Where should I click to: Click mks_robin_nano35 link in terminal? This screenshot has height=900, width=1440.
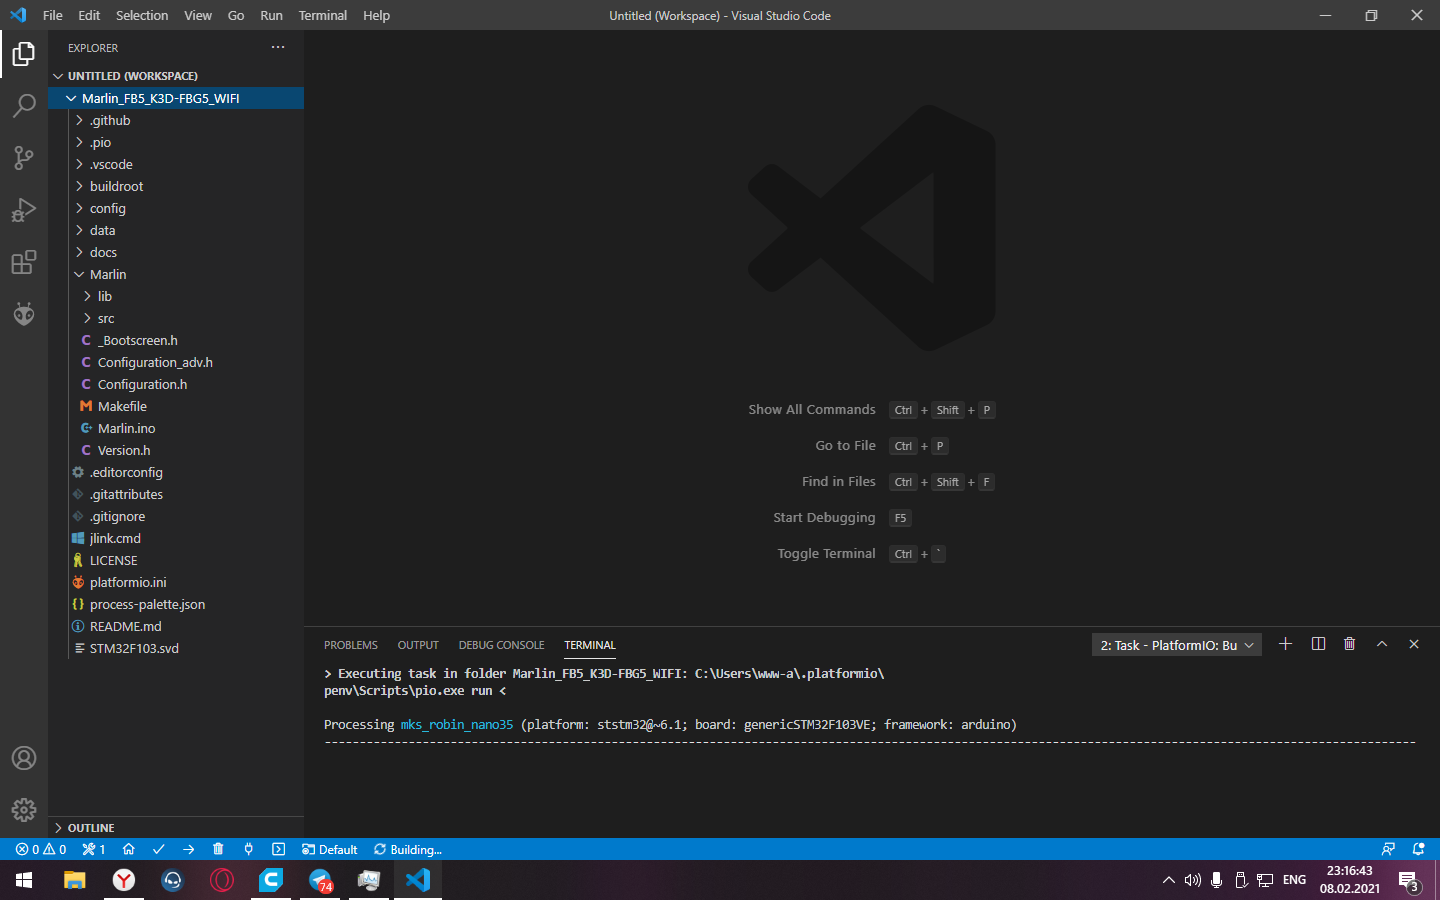click(x=457, y=724)
